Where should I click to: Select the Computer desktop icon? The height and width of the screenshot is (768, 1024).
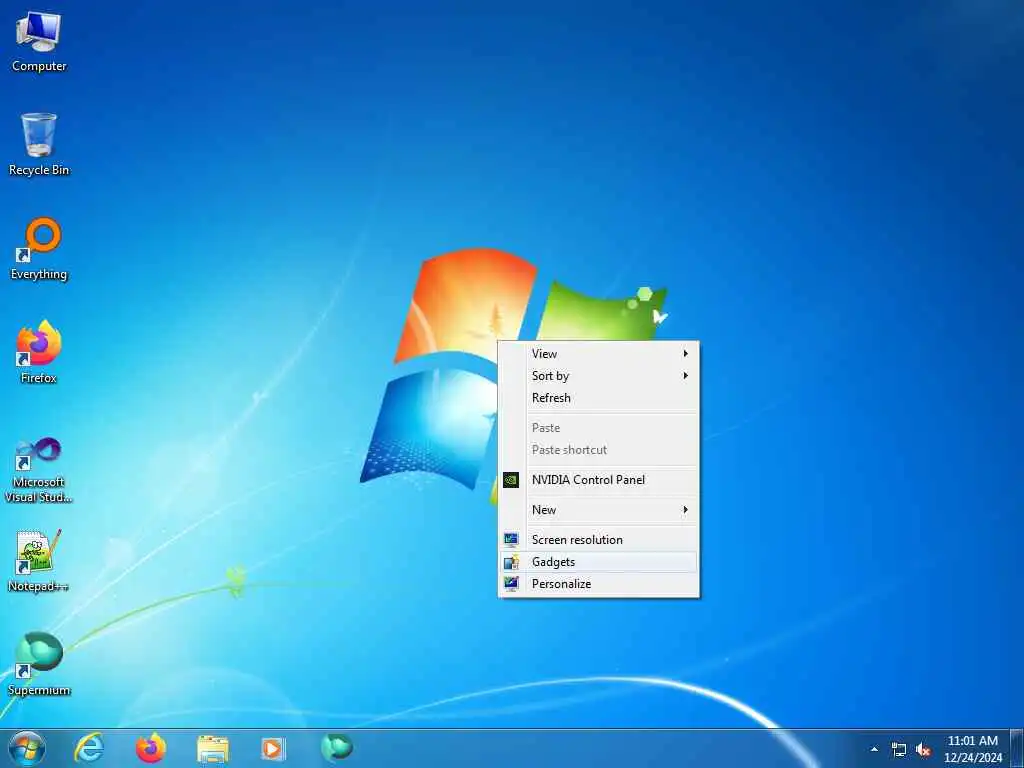pyautogui.click(x=39, y=42)
